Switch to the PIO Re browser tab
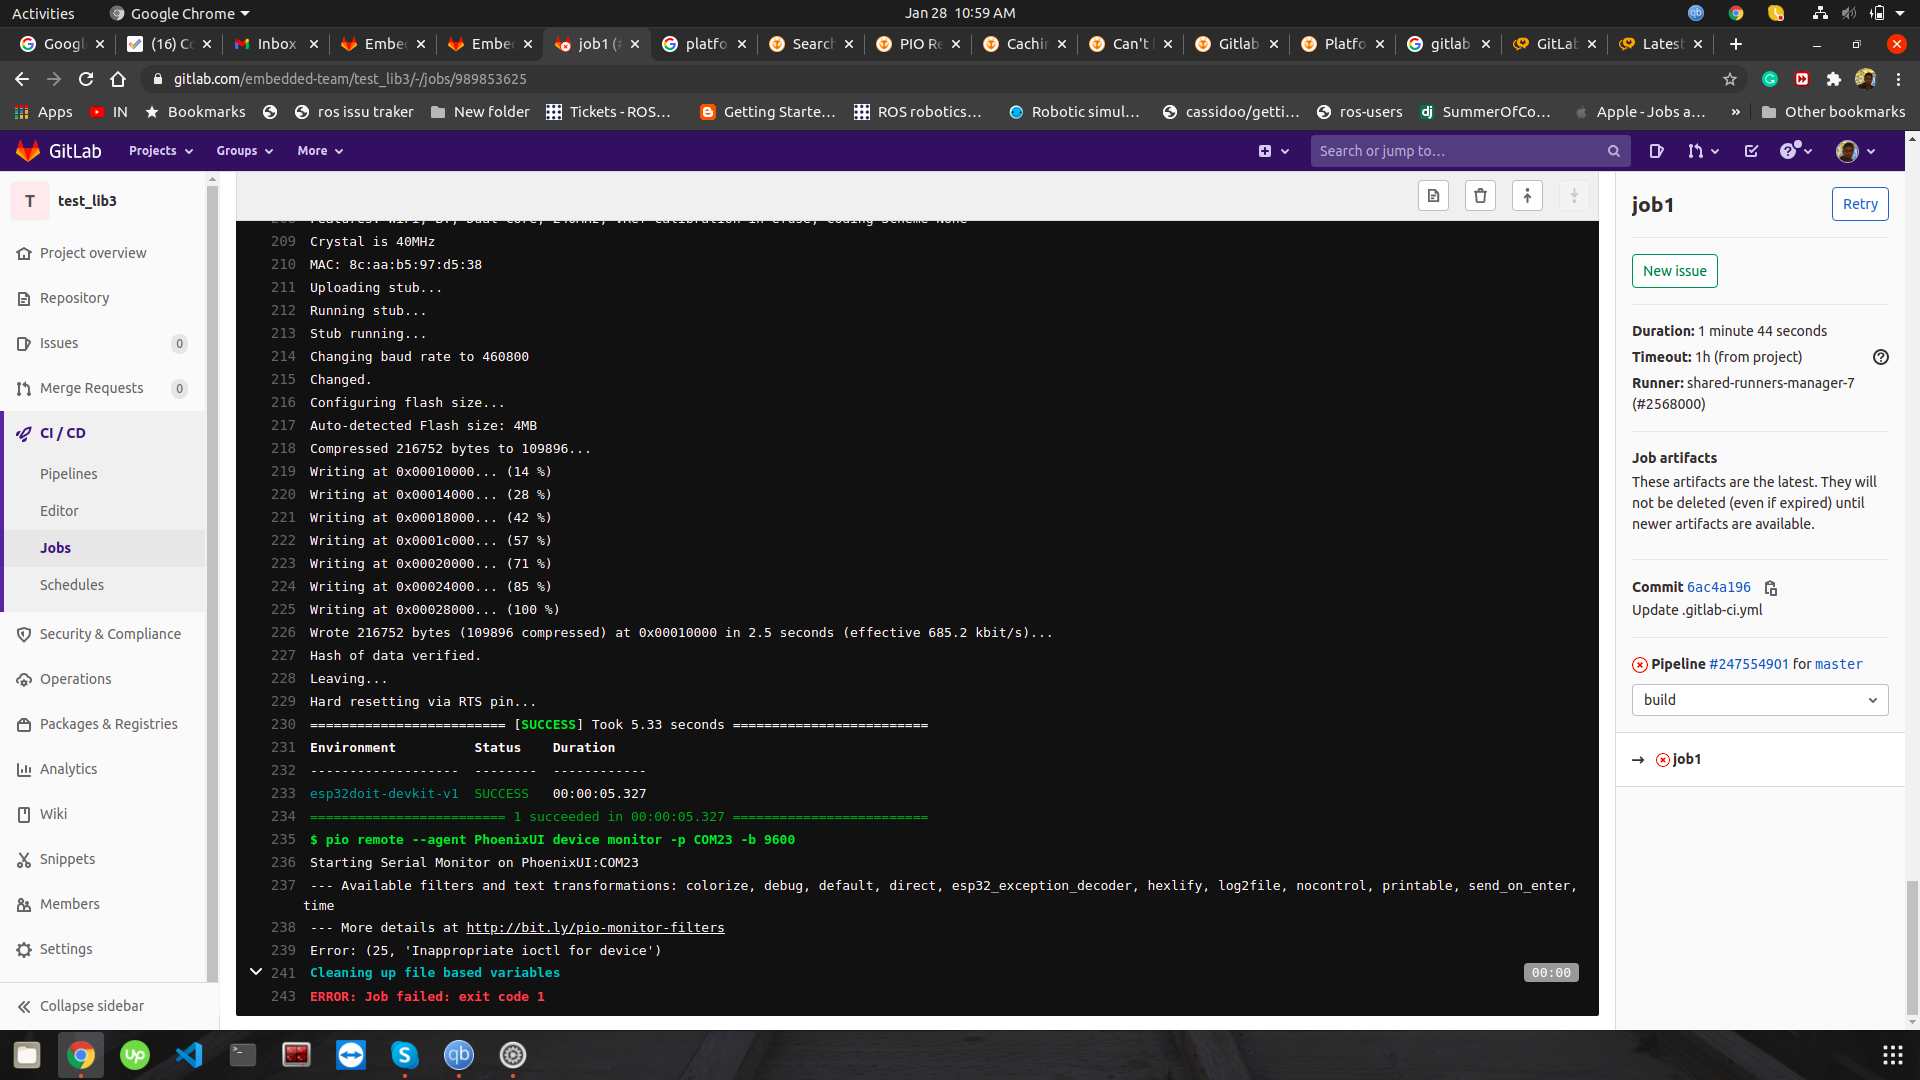Viewport: 1920px width, 1080px height. [918, 44]
